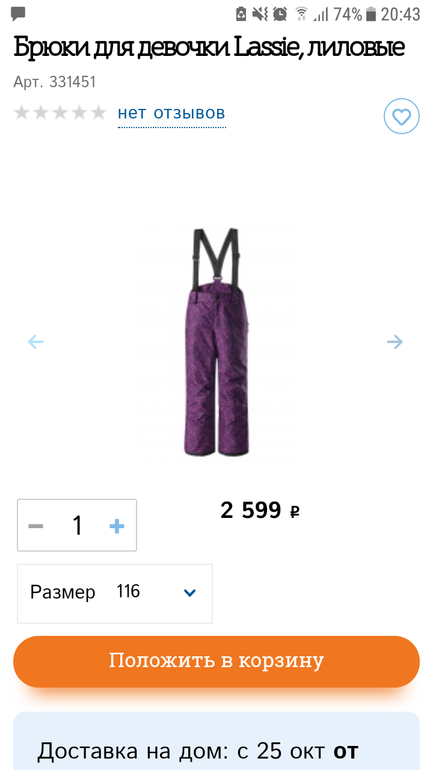Click the 2 599 ₽ price
This screenshot has width=433, height=770.
coord(260,511)
